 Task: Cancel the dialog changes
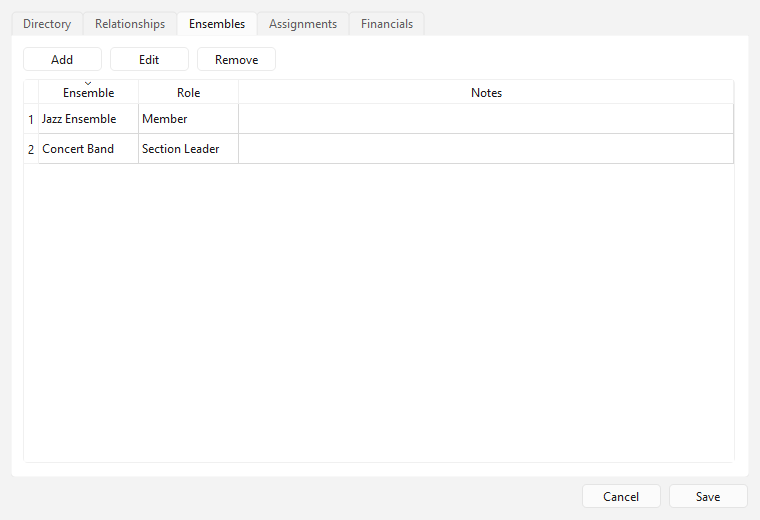pyautogui.click(x=621, y=496)
